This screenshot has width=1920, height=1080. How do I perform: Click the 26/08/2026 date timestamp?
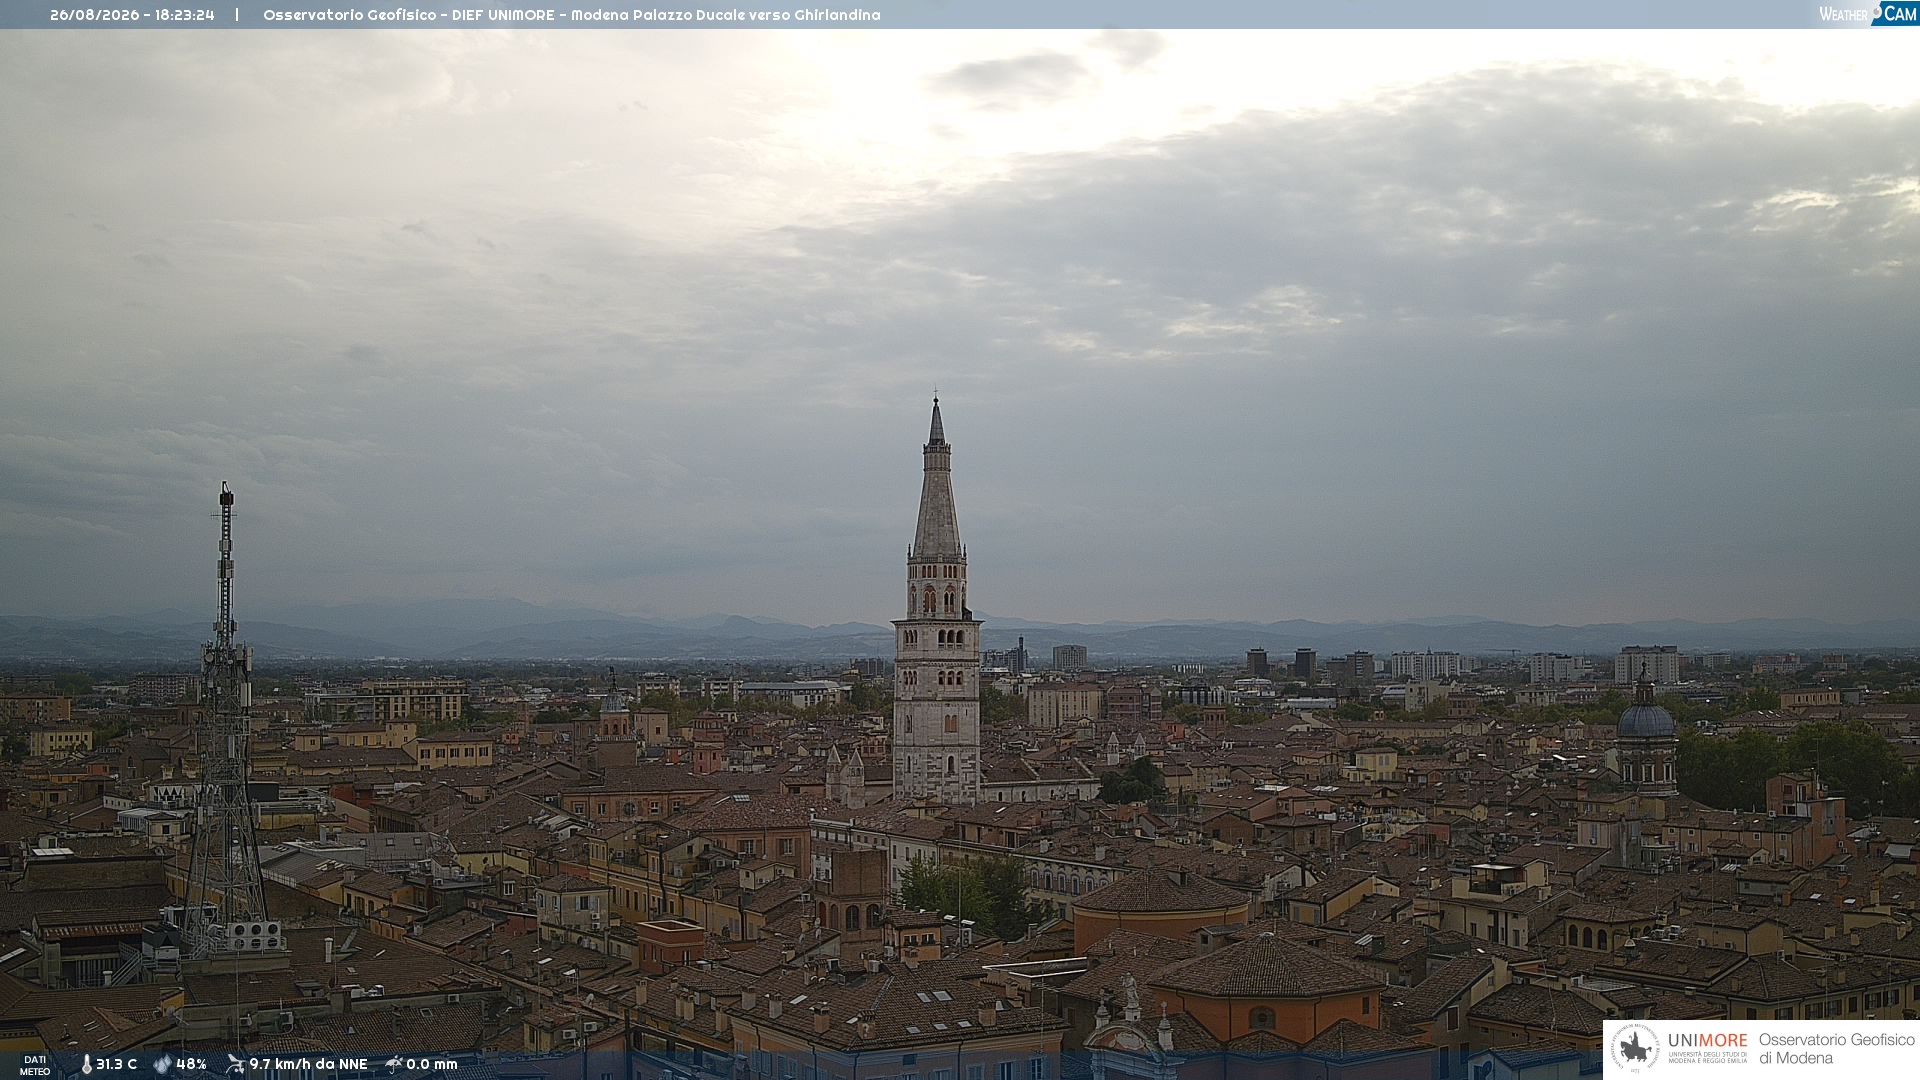tap(93, 15)
